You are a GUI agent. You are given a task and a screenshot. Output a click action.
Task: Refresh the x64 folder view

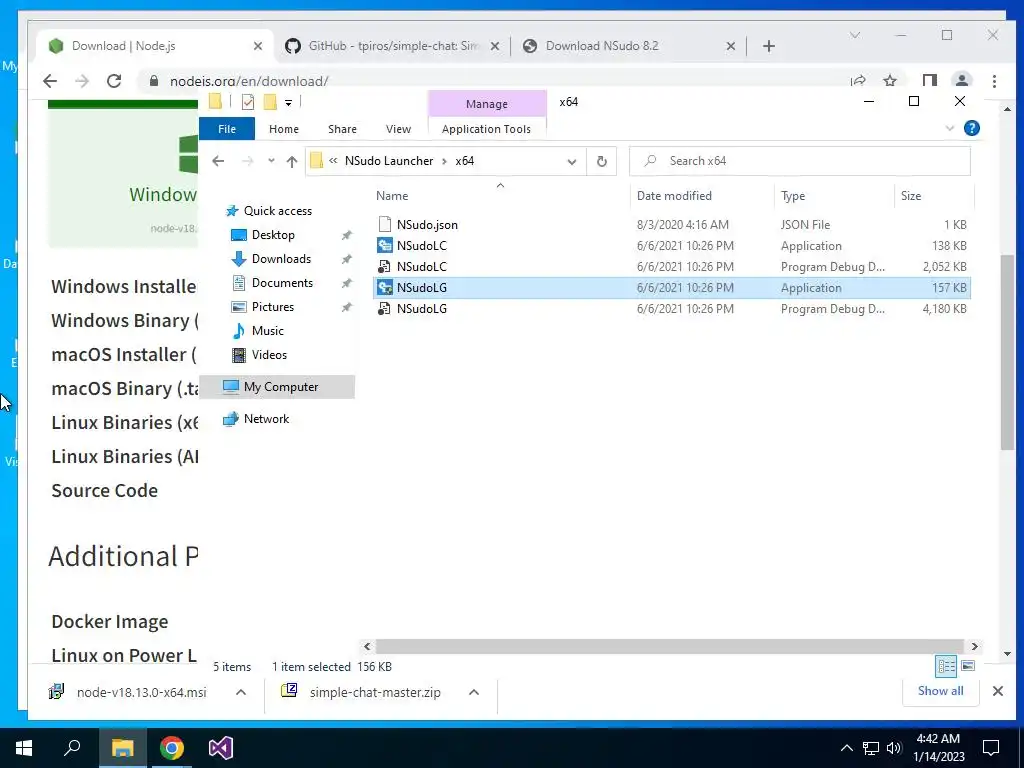[601, 161]
